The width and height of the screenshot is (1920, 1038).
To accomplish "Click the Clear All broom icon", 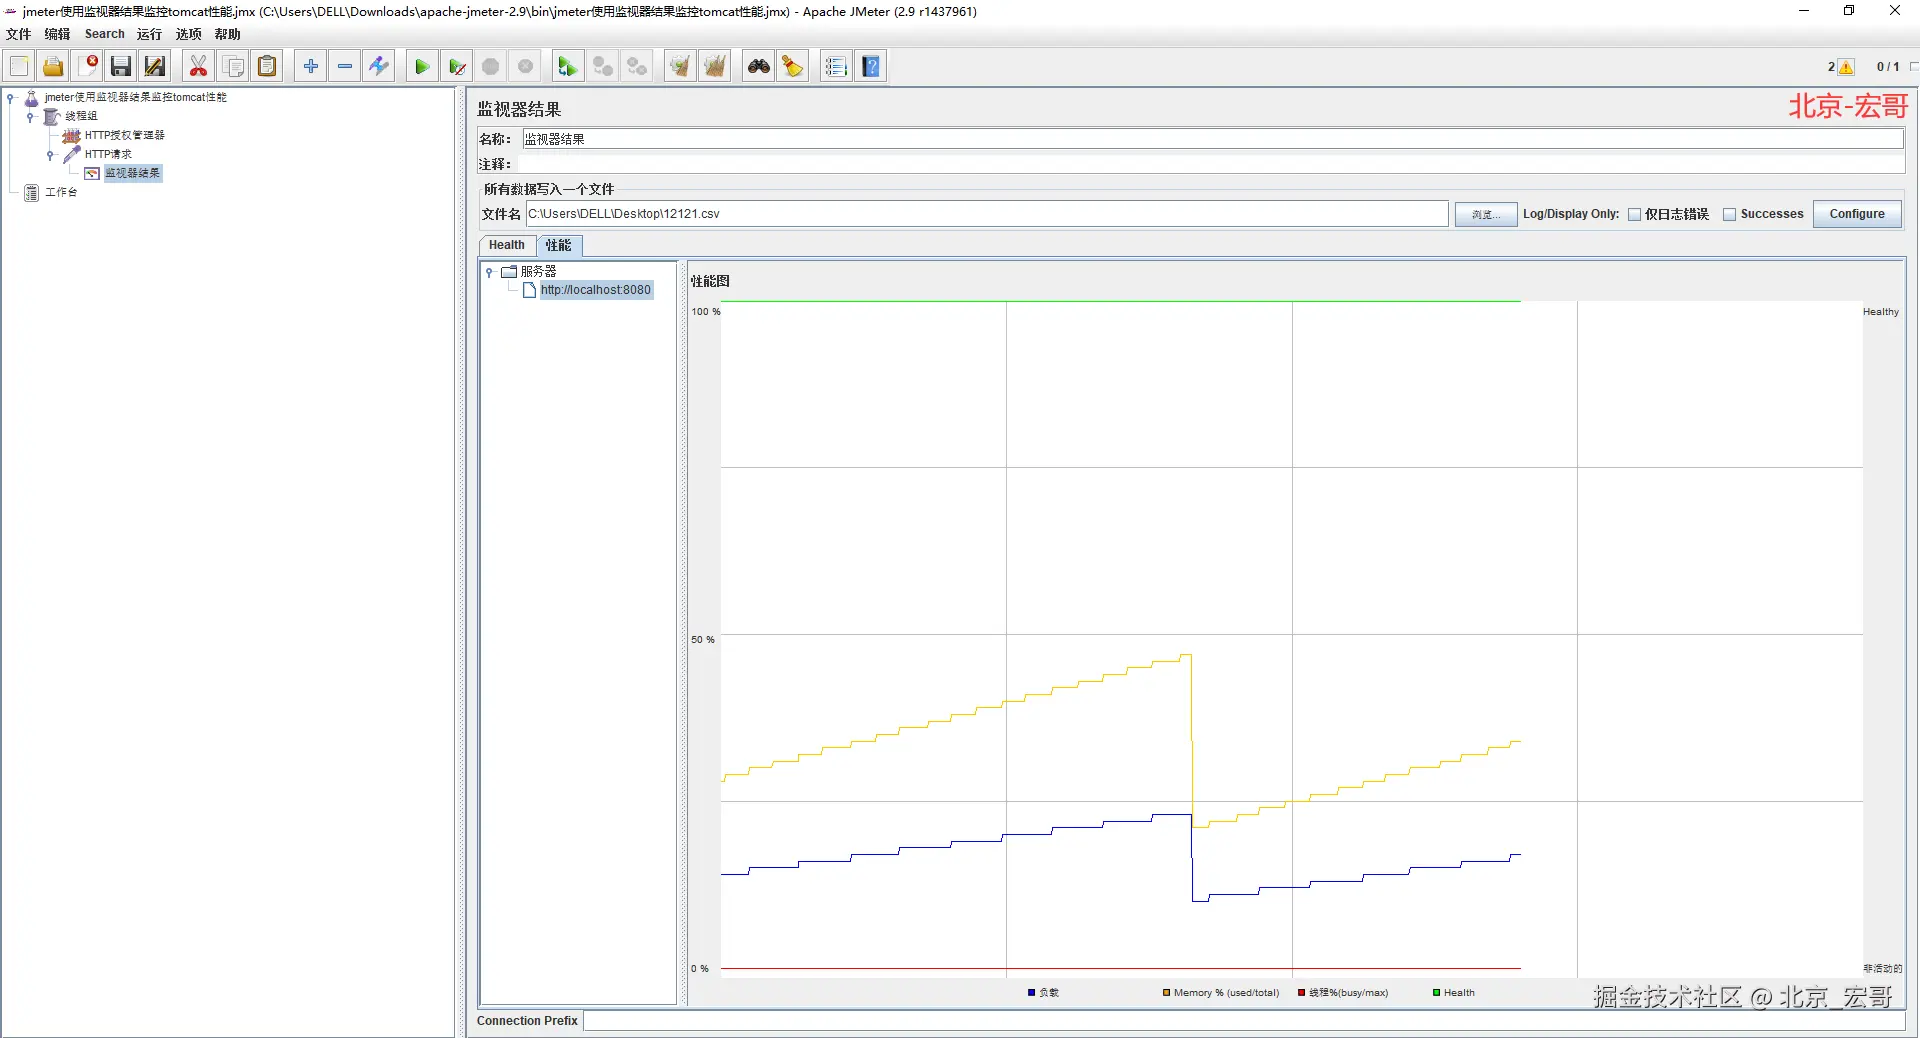I will (x=714, y=67).
